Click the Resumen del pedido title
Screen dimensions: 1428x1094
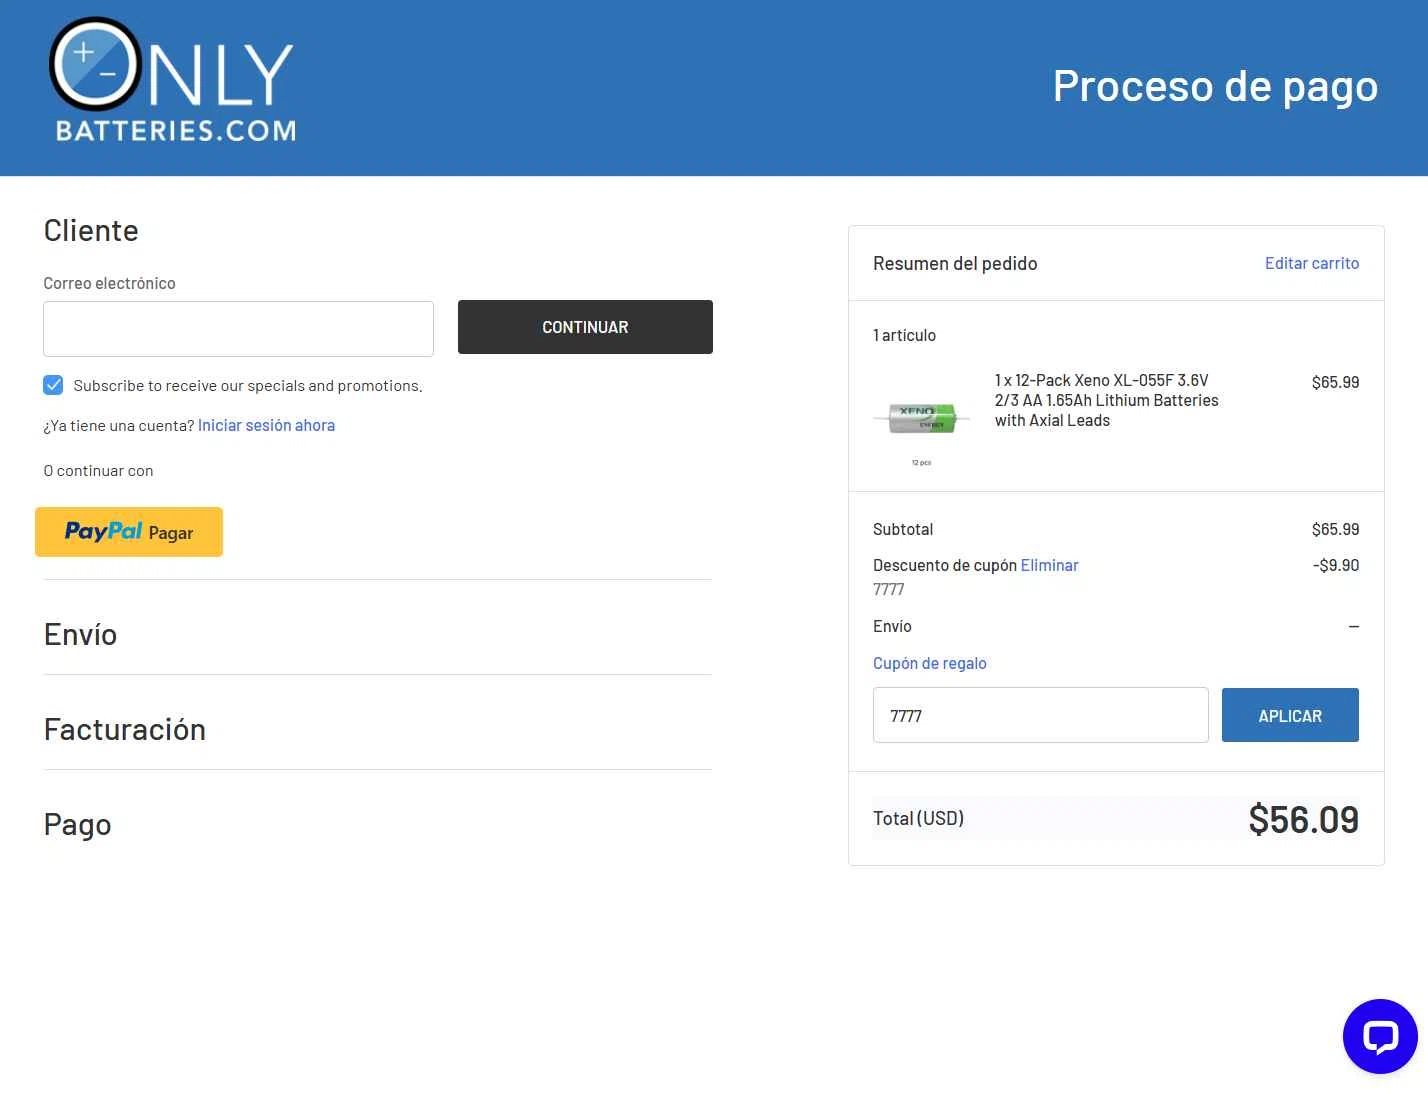click(x=955, y=263)
